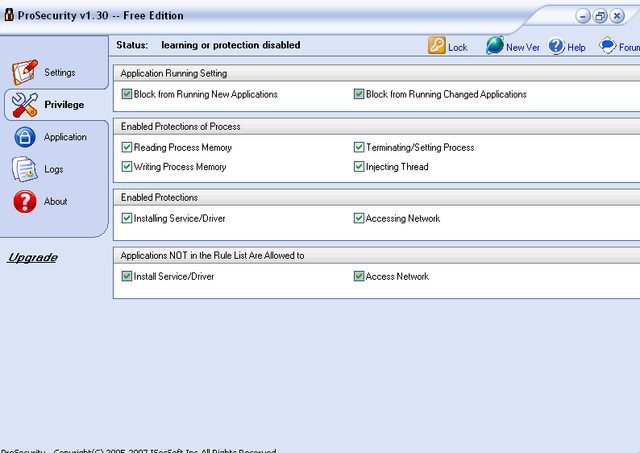Close the ProSecurity window
The image size is (640, 453).
[x=617, y=16]
